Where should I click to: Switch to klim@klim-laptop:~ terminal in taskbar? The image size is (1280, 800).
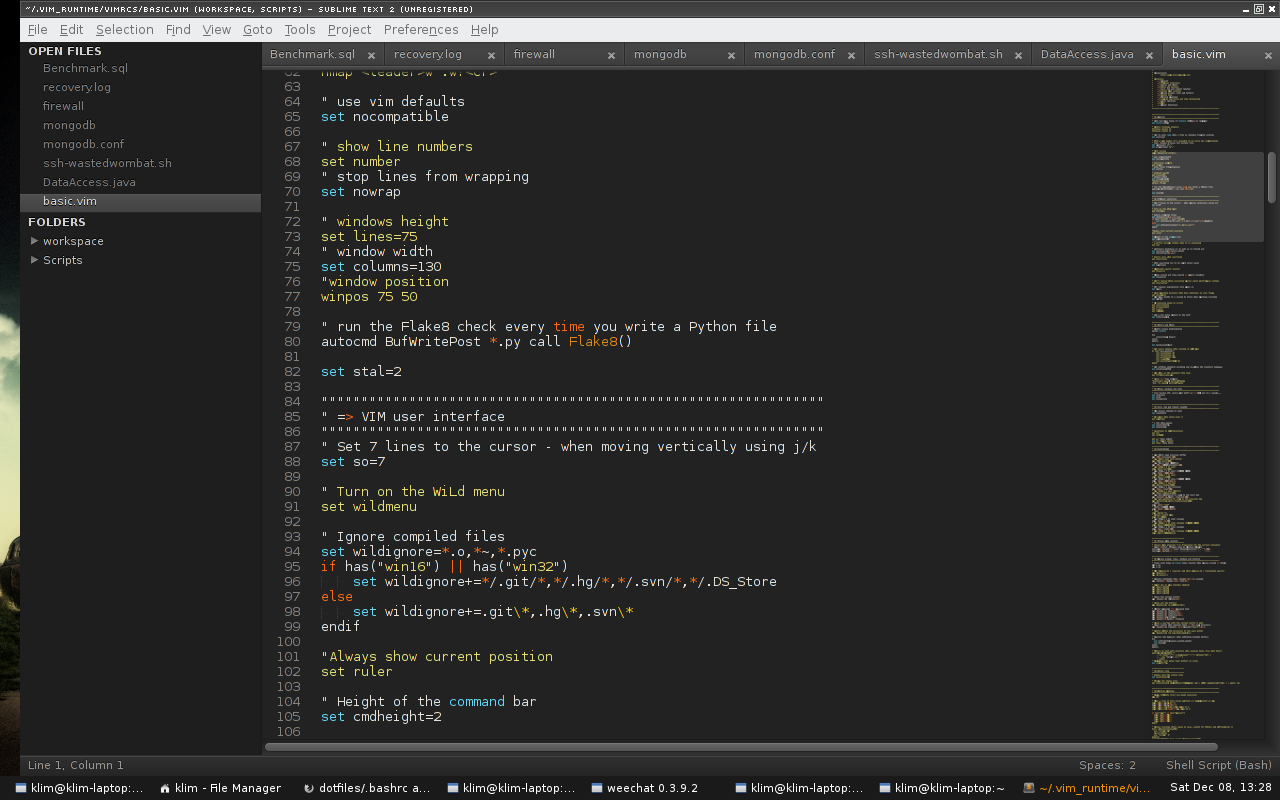tap(941, 788)
